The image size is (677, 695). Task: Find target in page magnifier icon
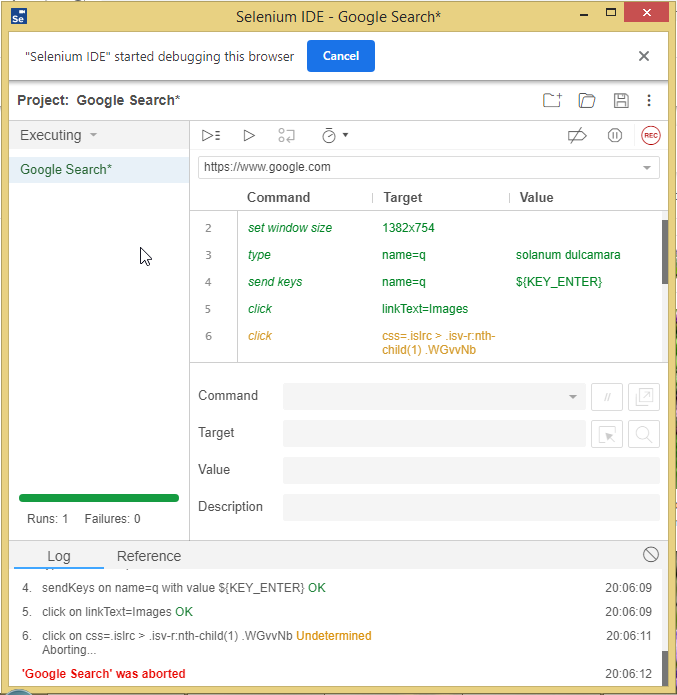[x=644, y=434]
